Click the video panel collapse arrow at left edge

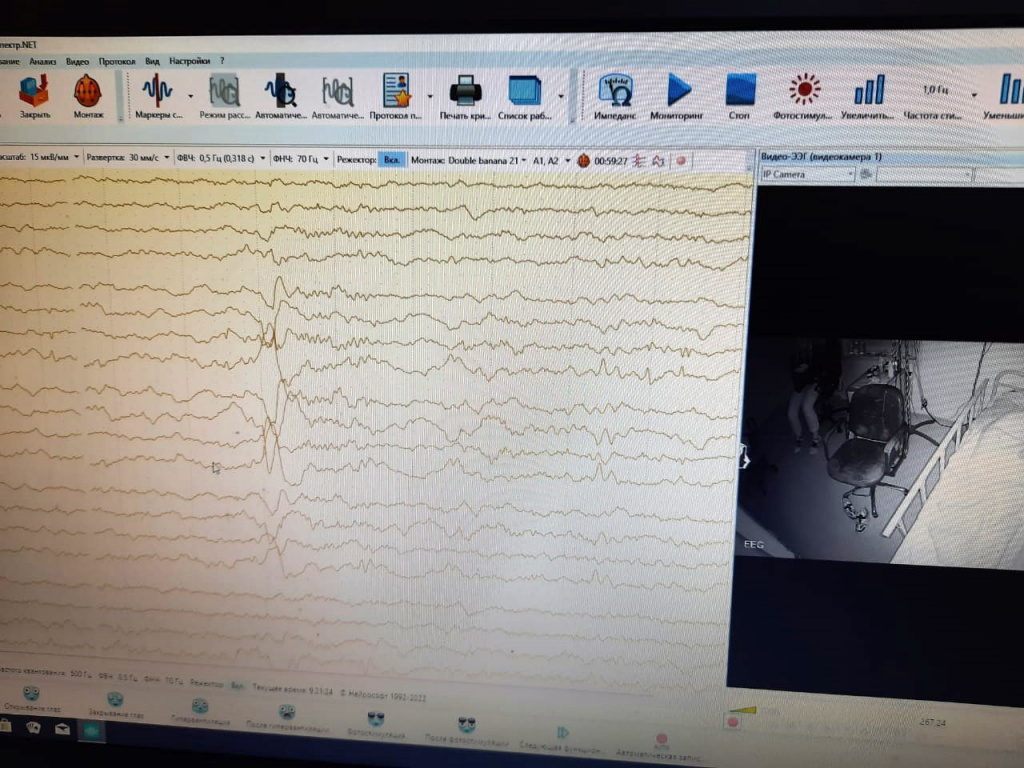point(743,459)
